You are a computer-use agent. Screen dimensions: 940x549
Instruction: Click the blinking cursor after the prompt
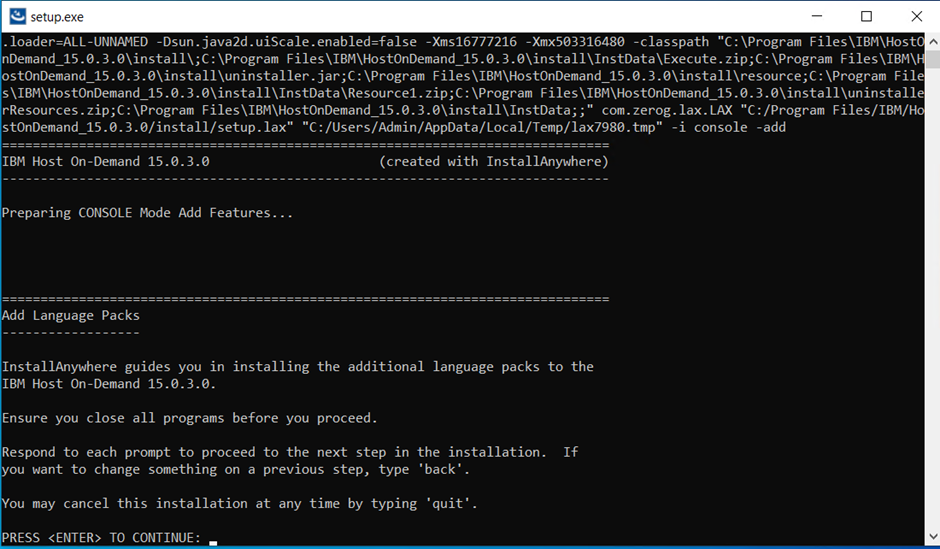pyautogui.click(x=213, y=540)
